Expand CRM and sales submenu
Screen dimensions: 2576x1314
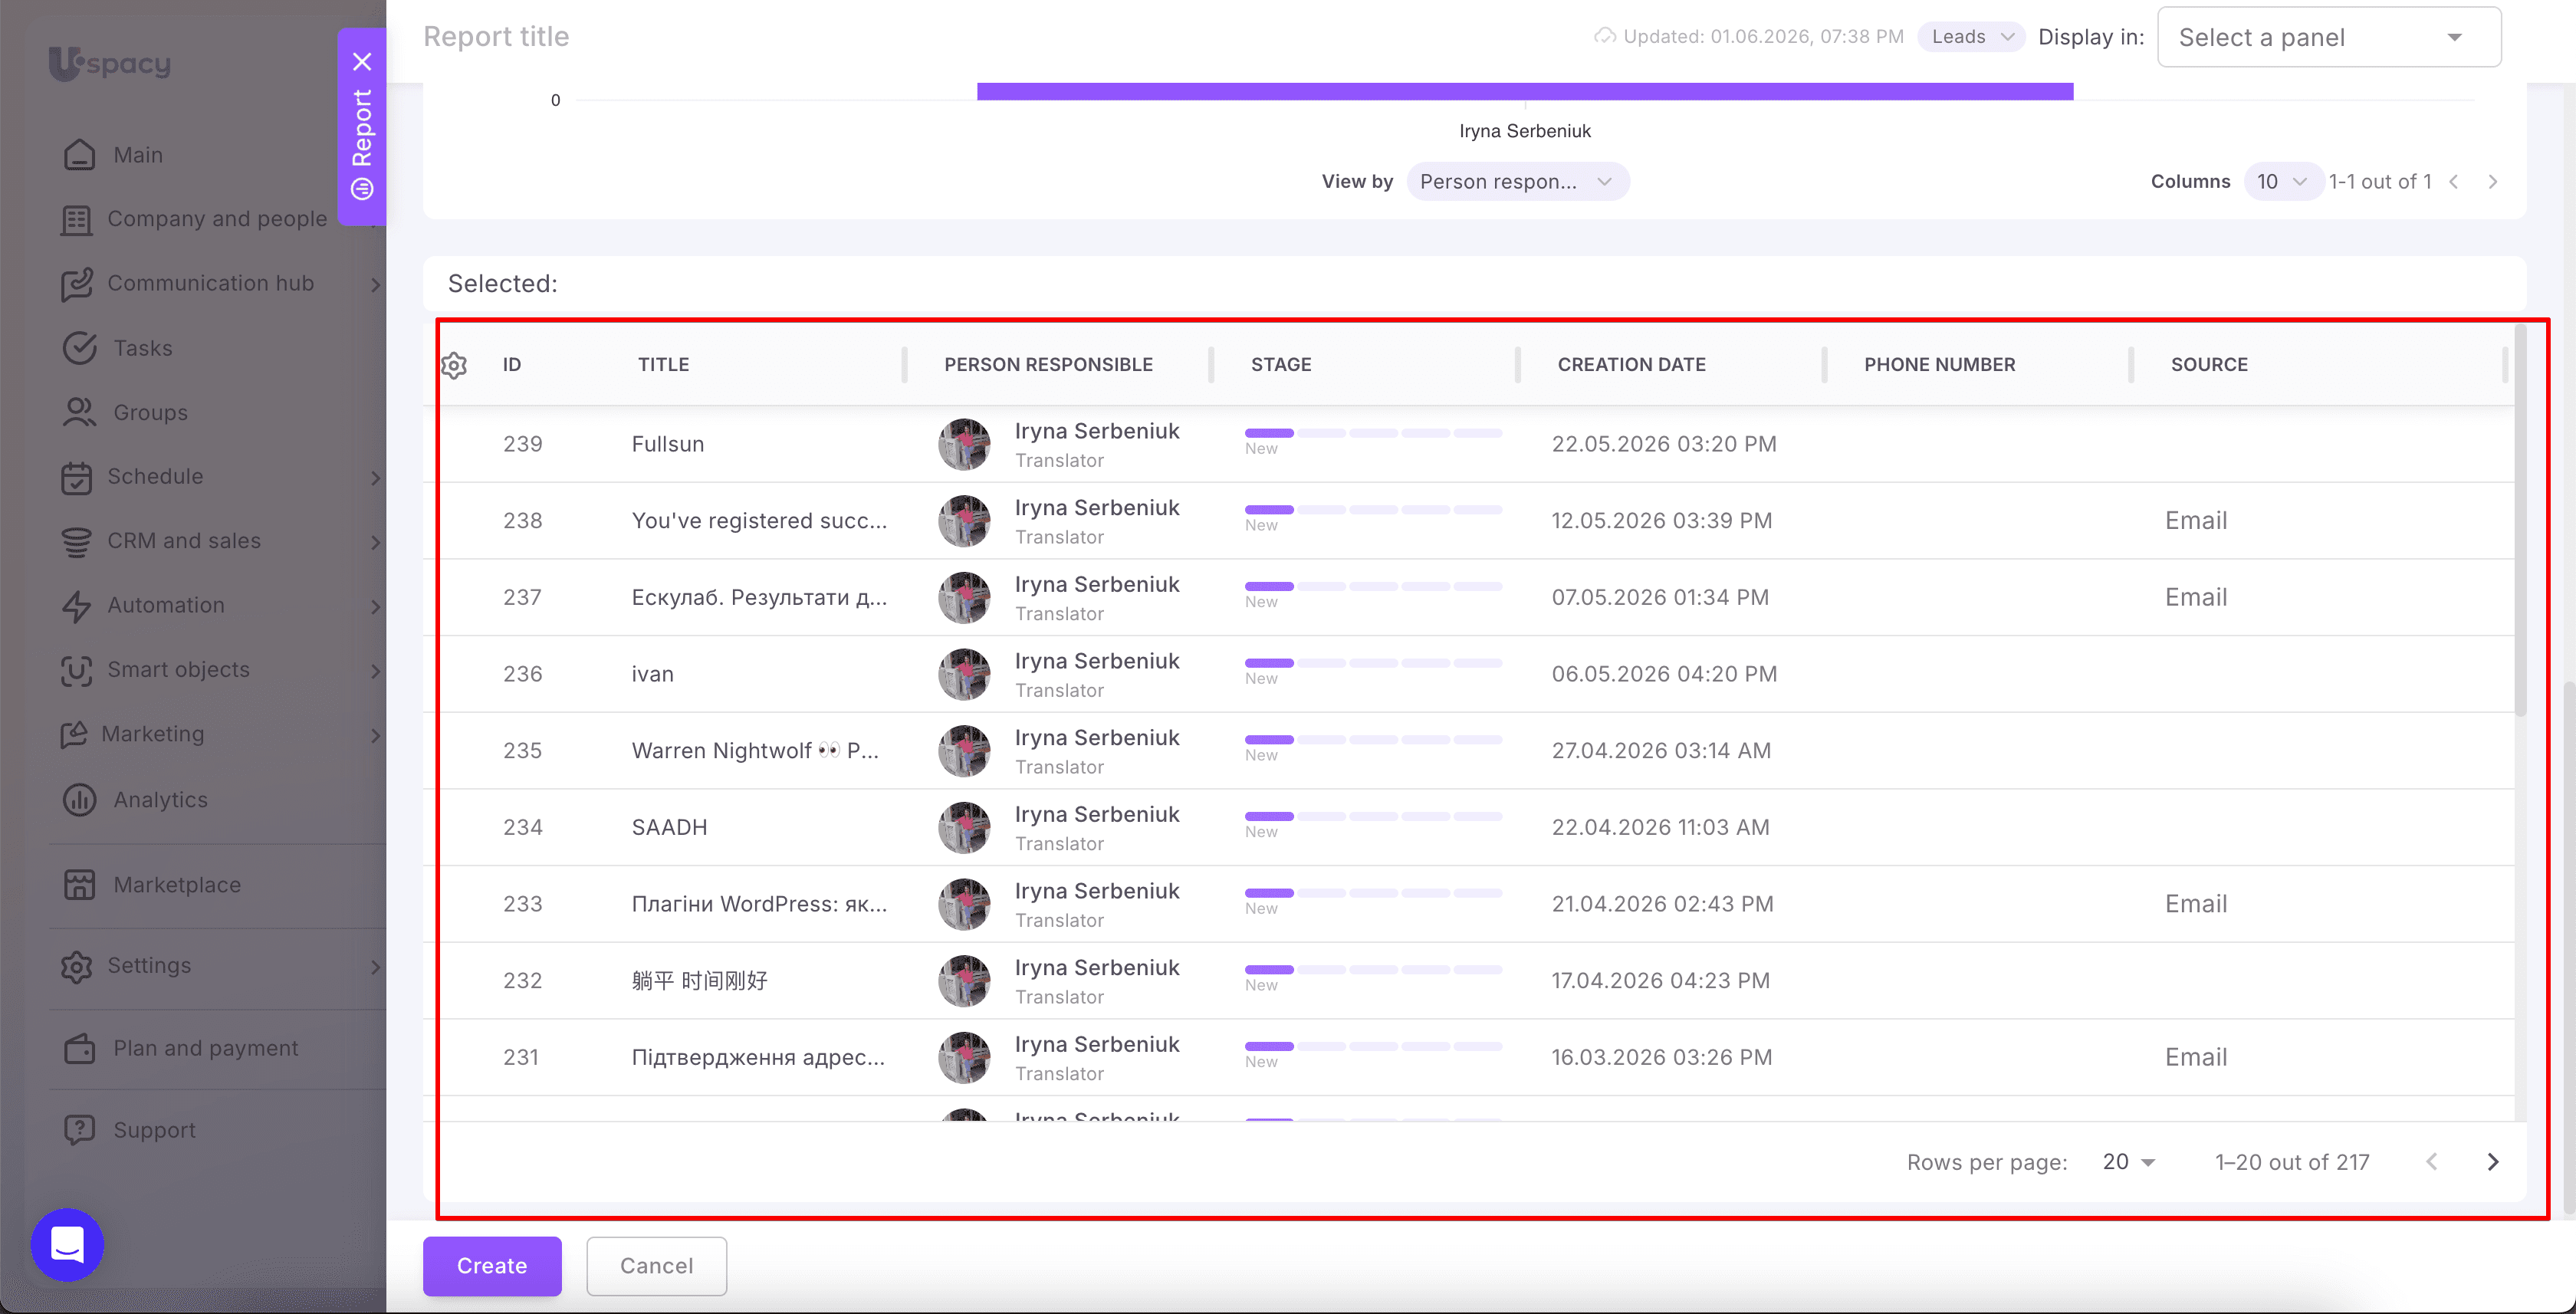click(375, 542)
